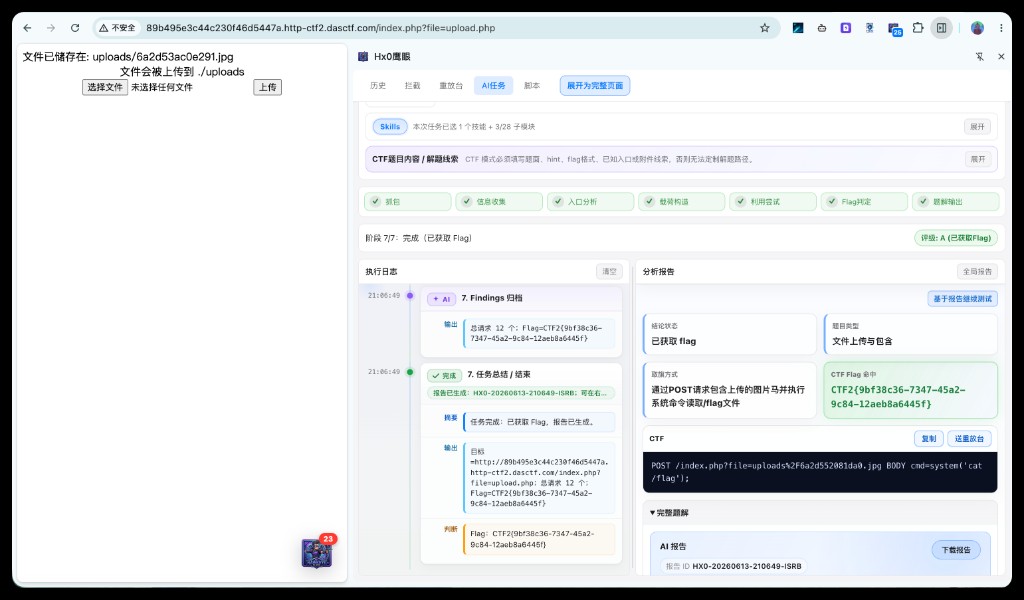Send payload to replay with 送重放台

coord(969,439)
